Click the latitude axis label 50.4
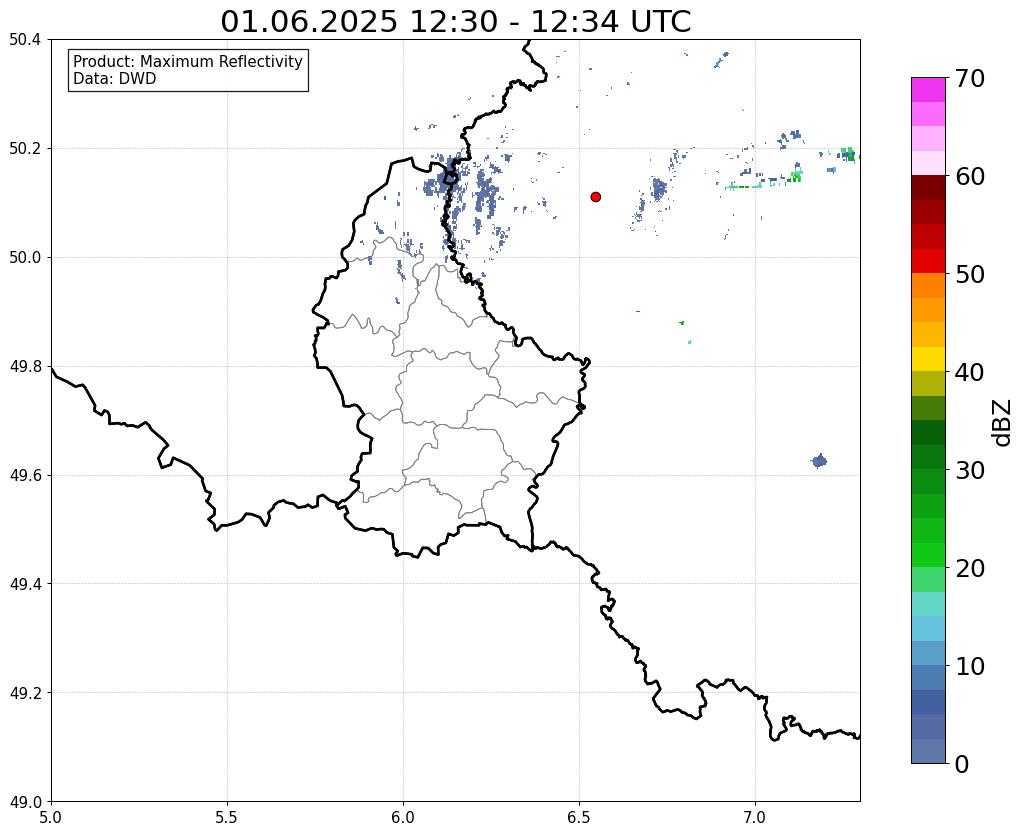 coord(25,40)
